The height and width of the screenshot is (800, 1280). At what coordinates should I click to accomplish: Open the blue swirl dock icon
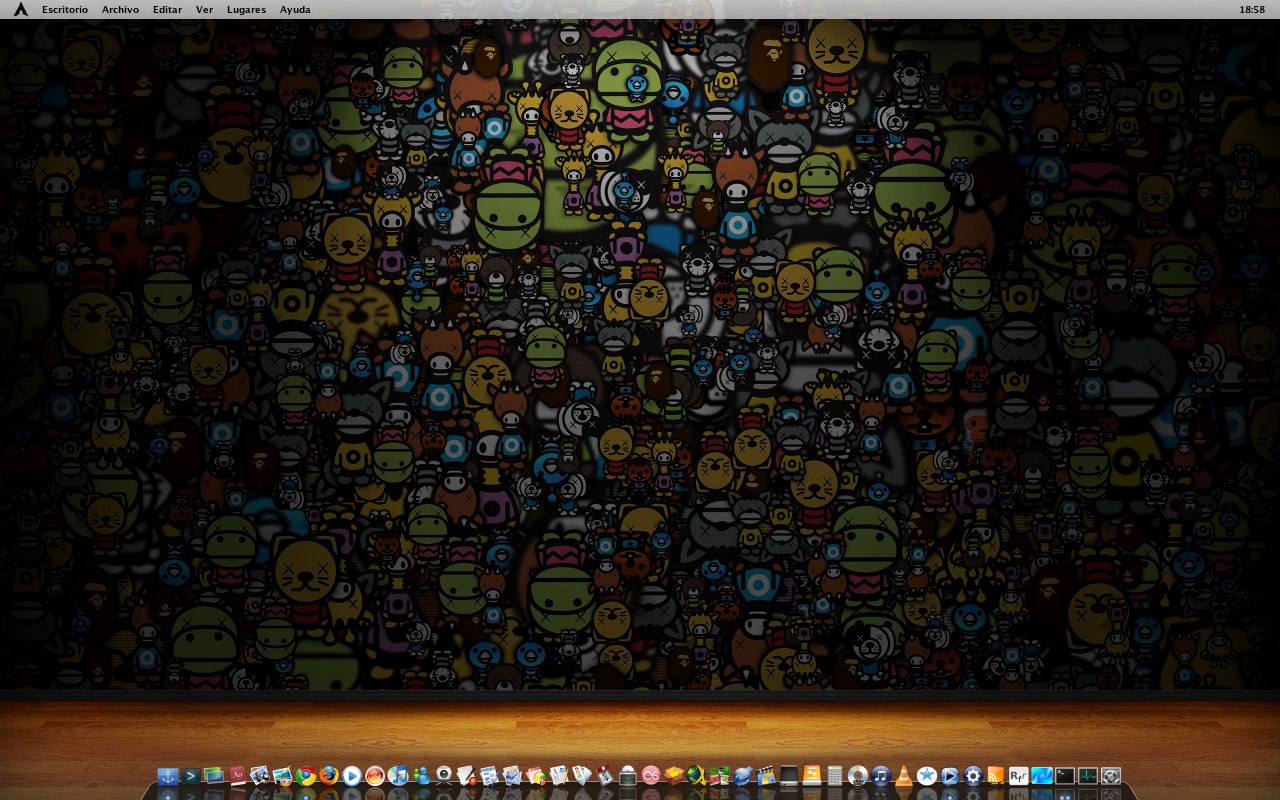(x=1042, y=776)
